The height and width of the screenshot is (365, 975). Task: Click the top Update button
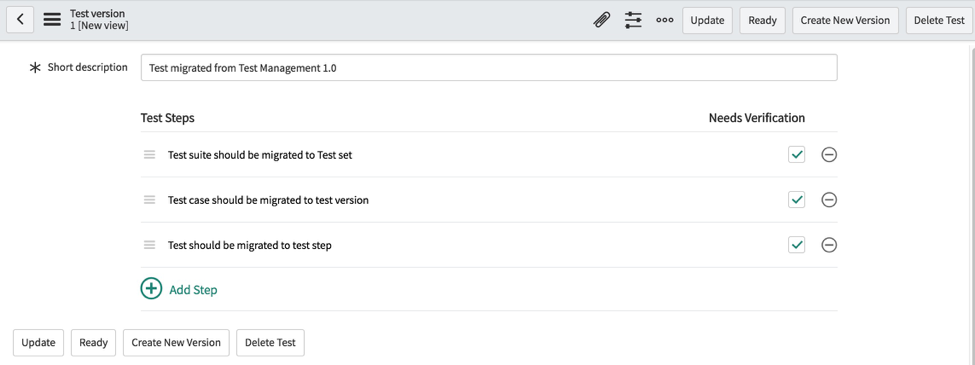pos(708,20)
